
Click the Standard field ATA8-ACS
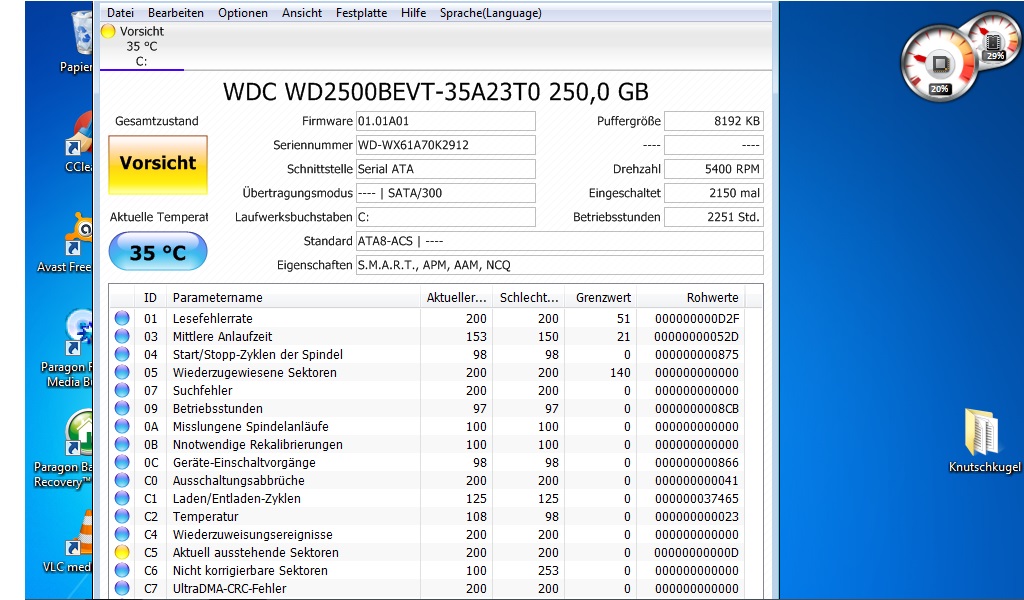click(560, 241)
